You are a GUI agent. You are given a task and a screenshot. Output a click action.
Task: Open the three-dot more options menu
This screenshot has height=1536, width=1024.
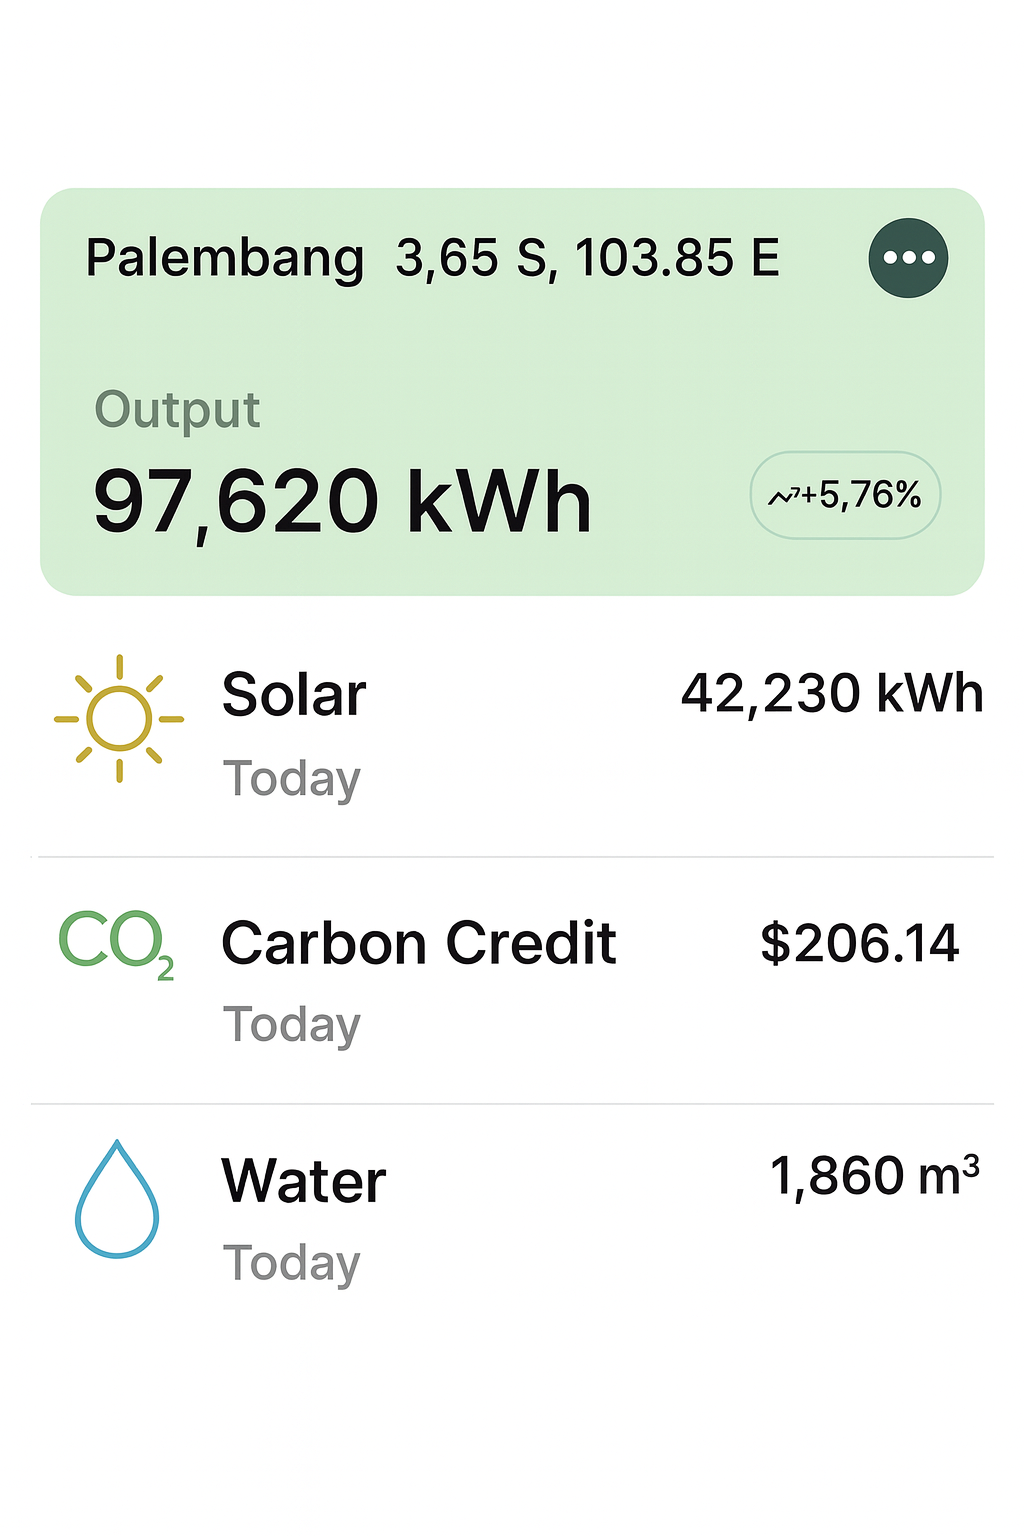907,258
